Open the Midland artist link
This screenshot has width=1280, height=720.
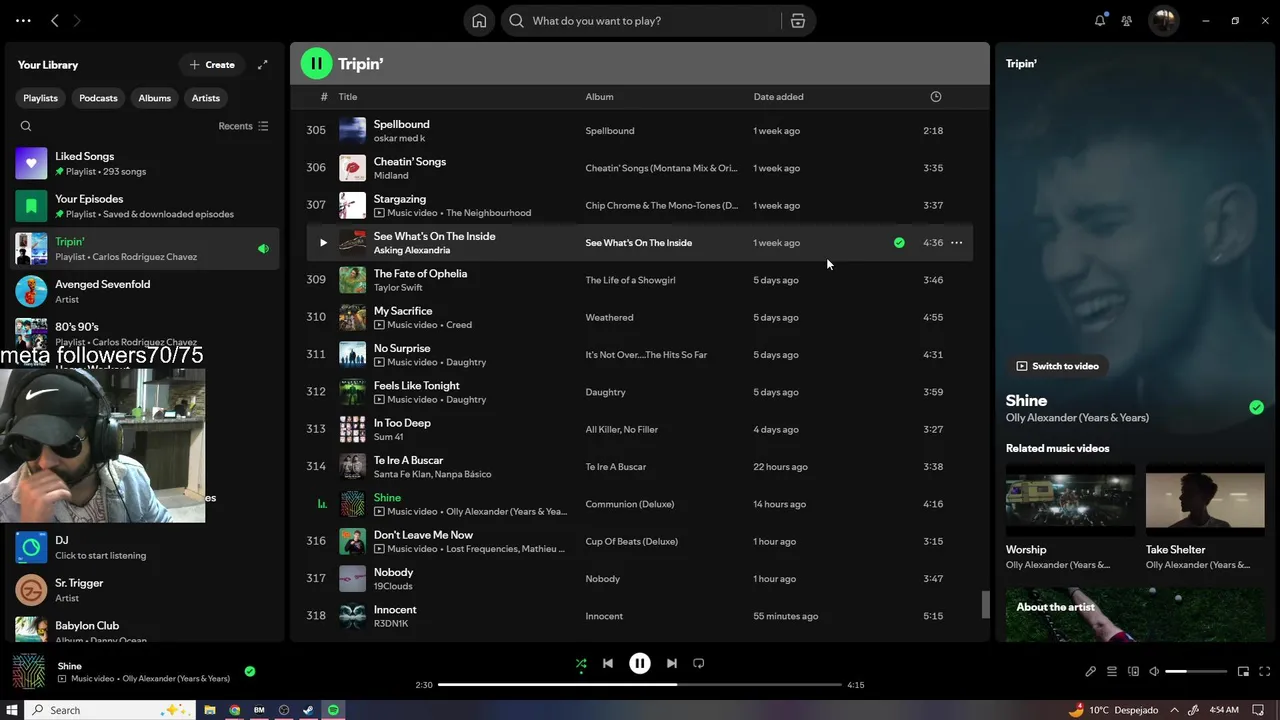pos(391,176)
